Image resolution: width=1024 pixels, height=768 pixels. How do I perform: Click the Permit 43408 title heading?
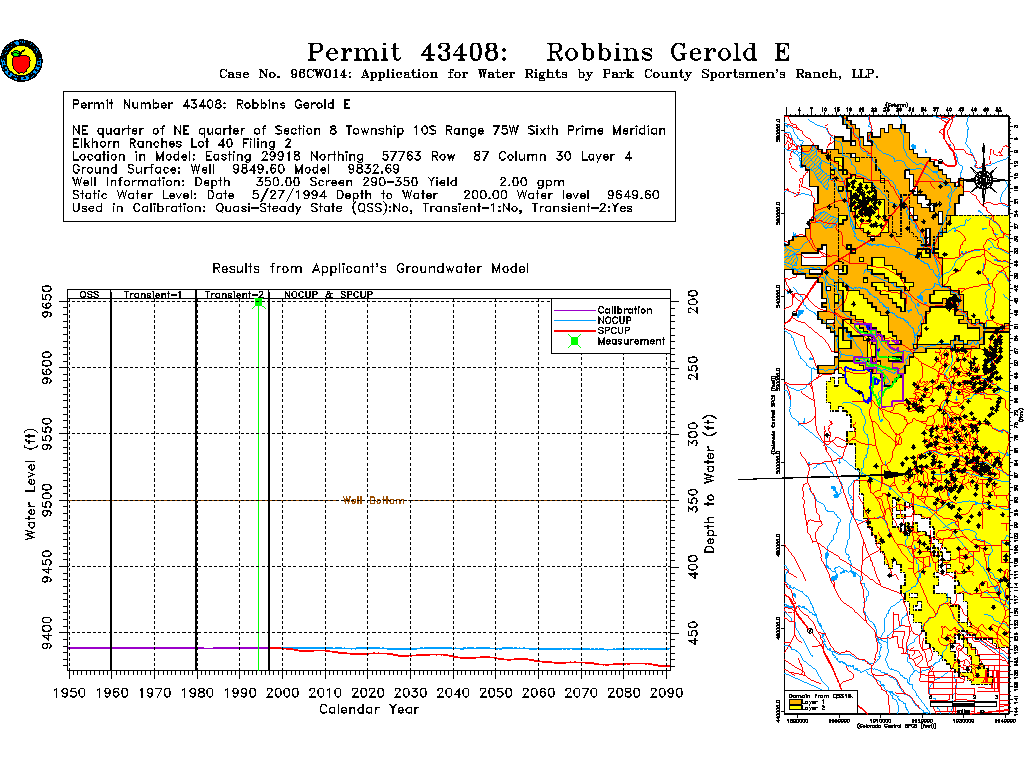549,52
